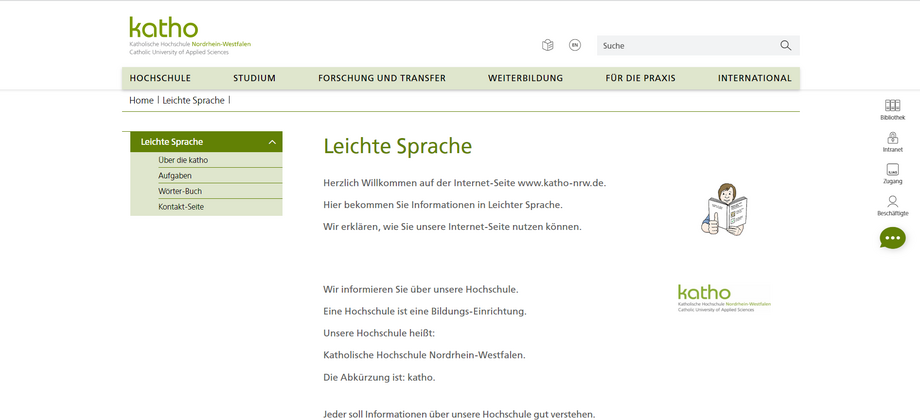The image size is (920, 420).
Task: Open the HOCHSCHULE menu
Action: [160, 78]
